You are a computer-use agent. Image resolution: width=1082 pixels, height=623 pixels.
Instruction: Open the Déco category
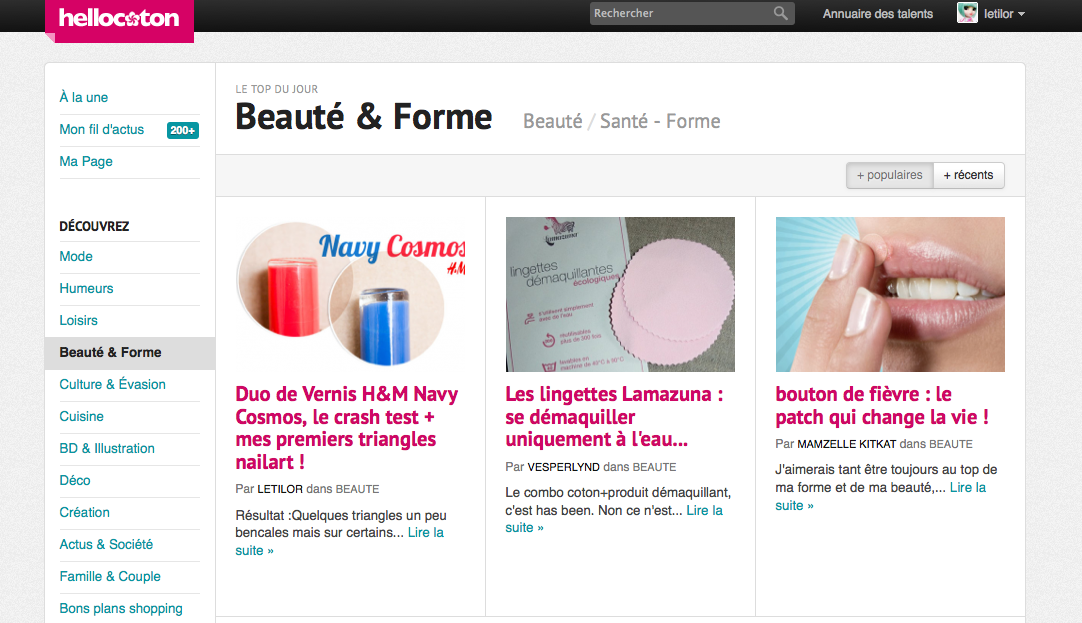(x=75, y=480)
